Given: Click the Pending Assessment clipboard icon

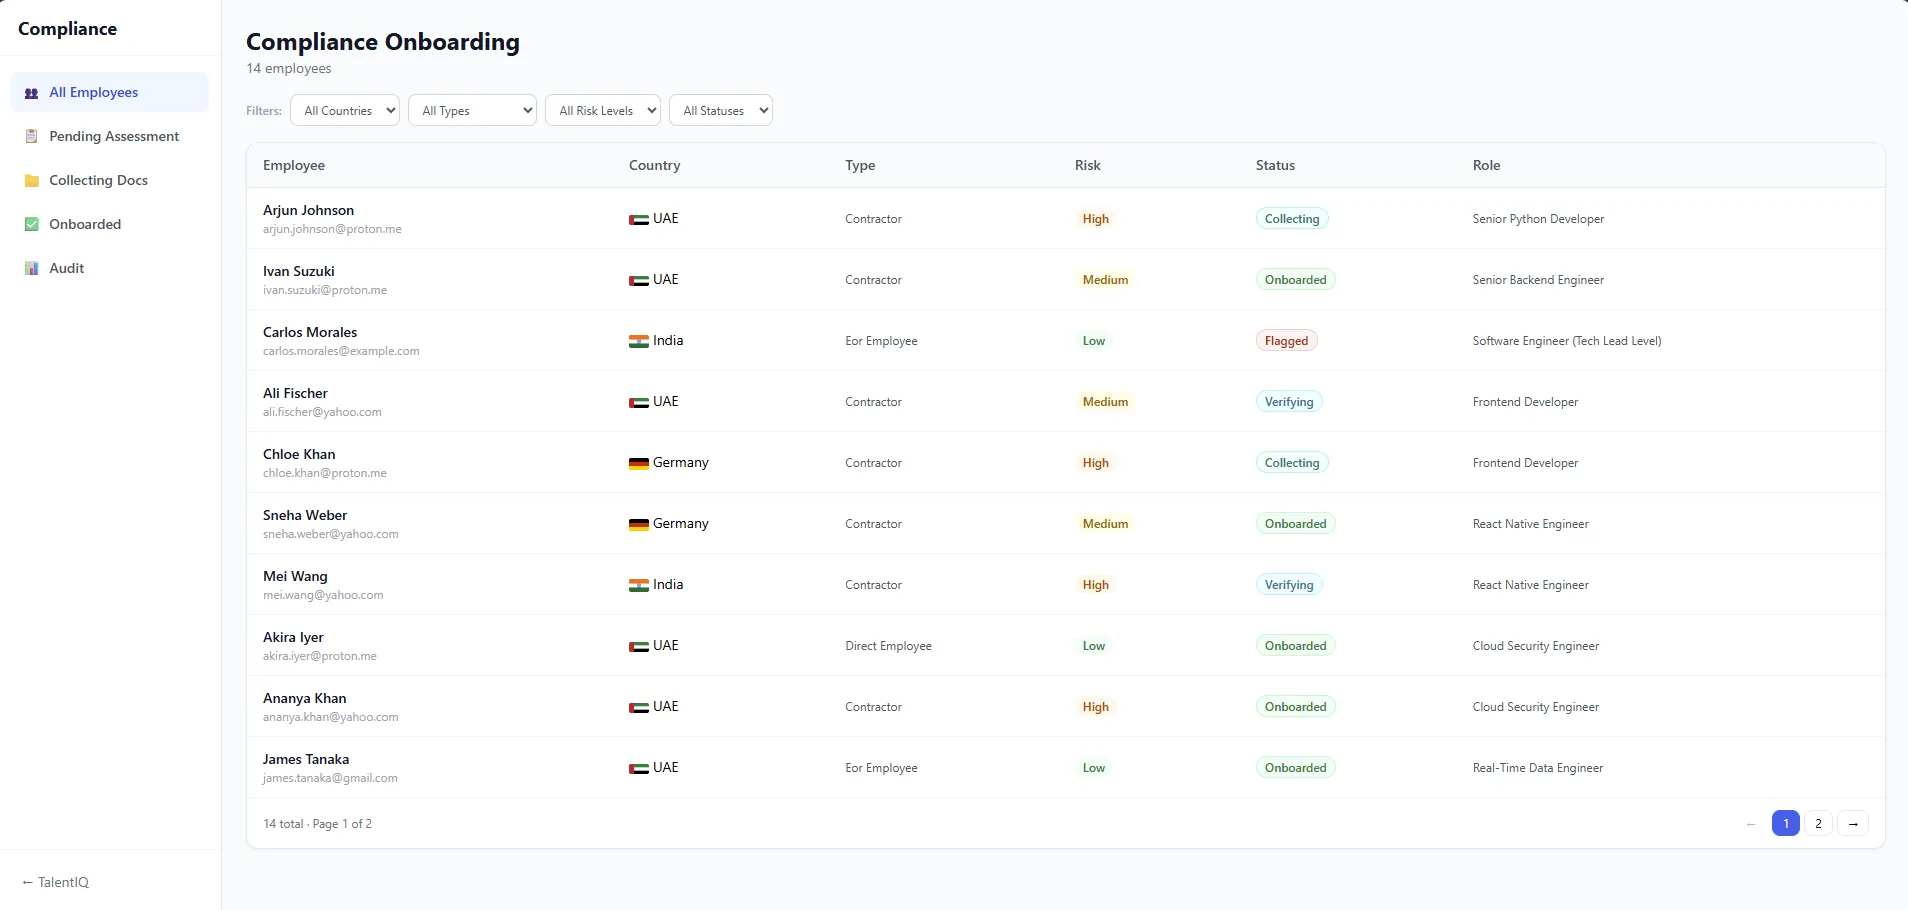Looking at the screenshot, I should [31, 137].
